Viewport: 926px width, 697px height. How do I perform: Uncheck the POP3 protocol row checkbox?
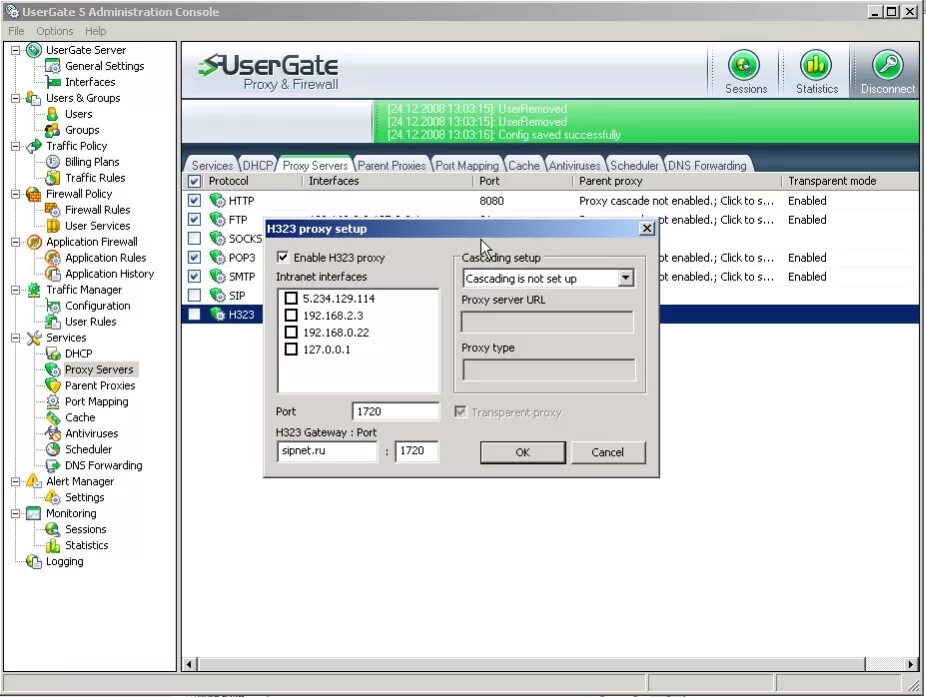(194, 258)
